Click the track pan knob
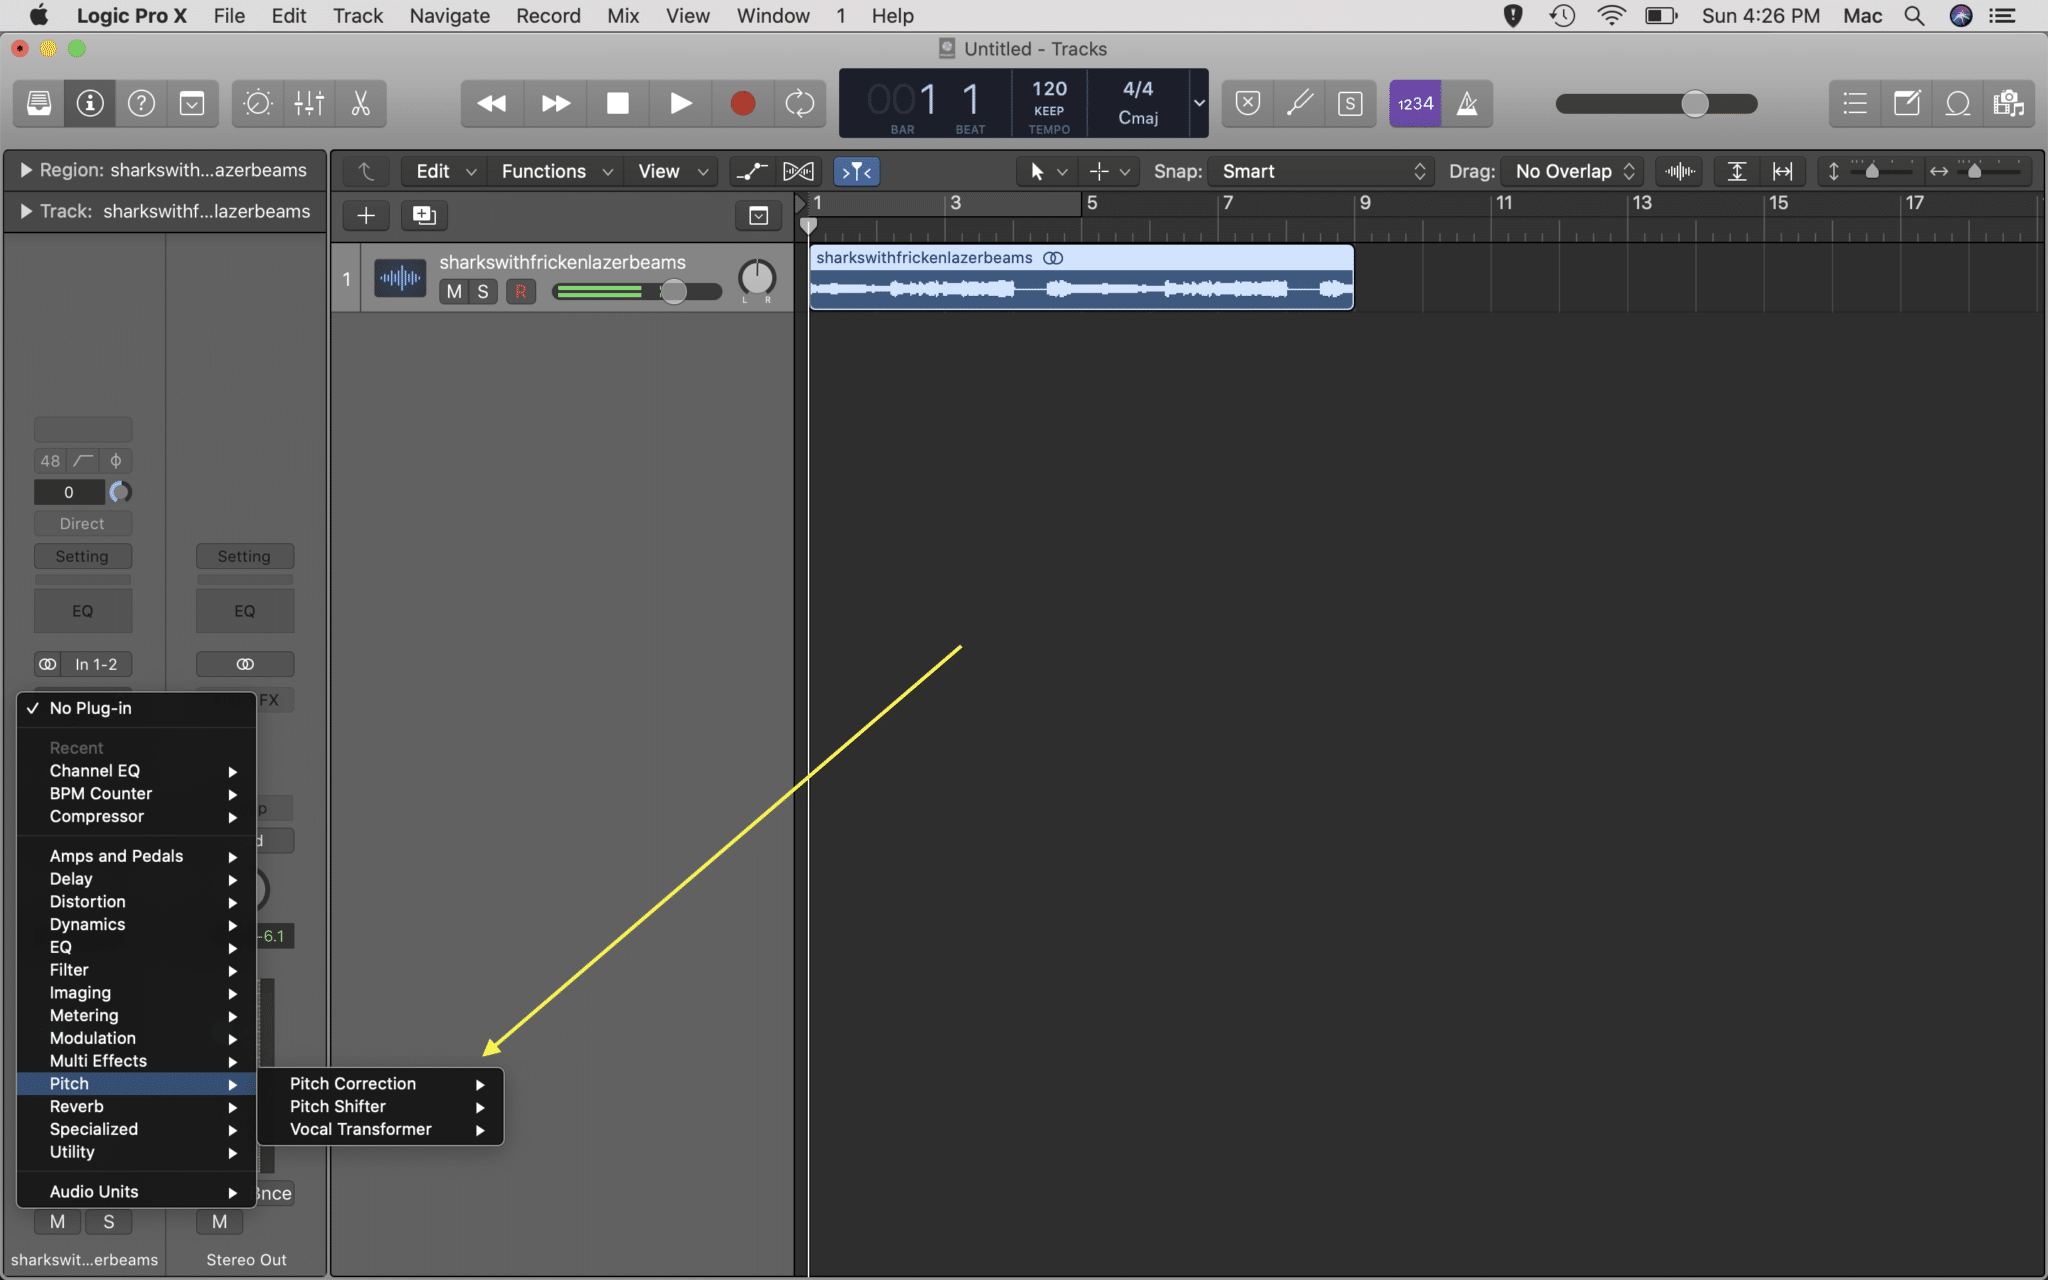The height and width of the screenshot is (1280, 2048). point(757,278)
